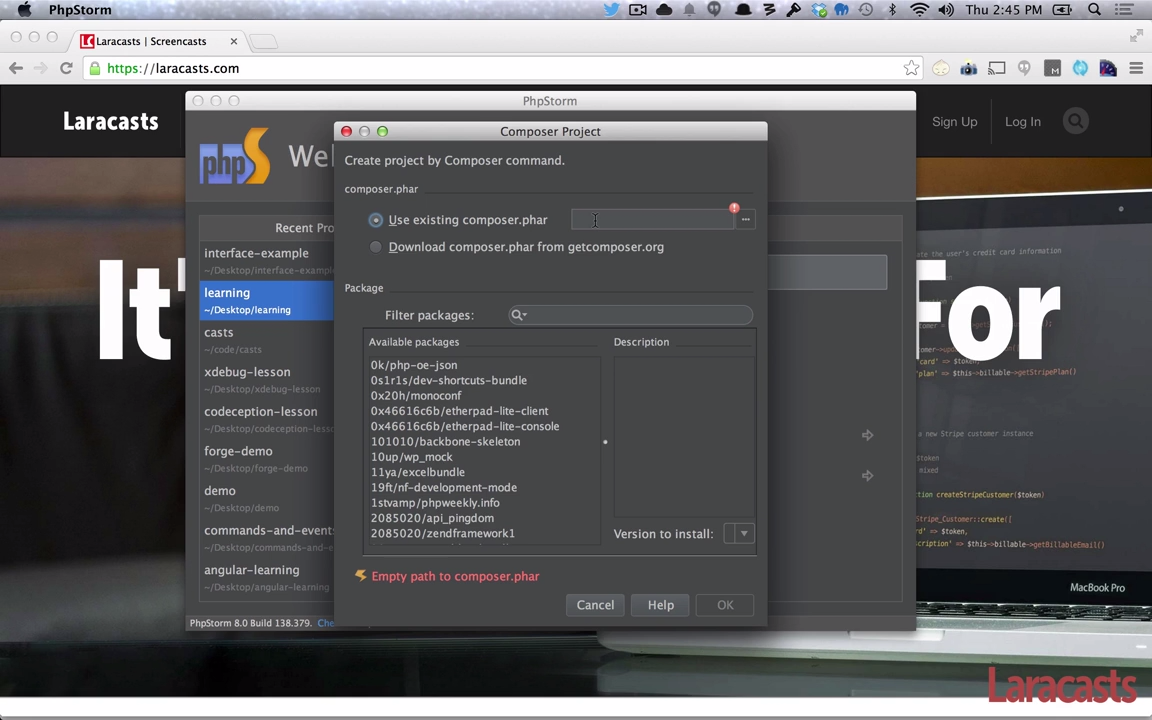Open the commands-and-events recent project
The height and width of the screenshot is (720, 1152).
point(266,538)
